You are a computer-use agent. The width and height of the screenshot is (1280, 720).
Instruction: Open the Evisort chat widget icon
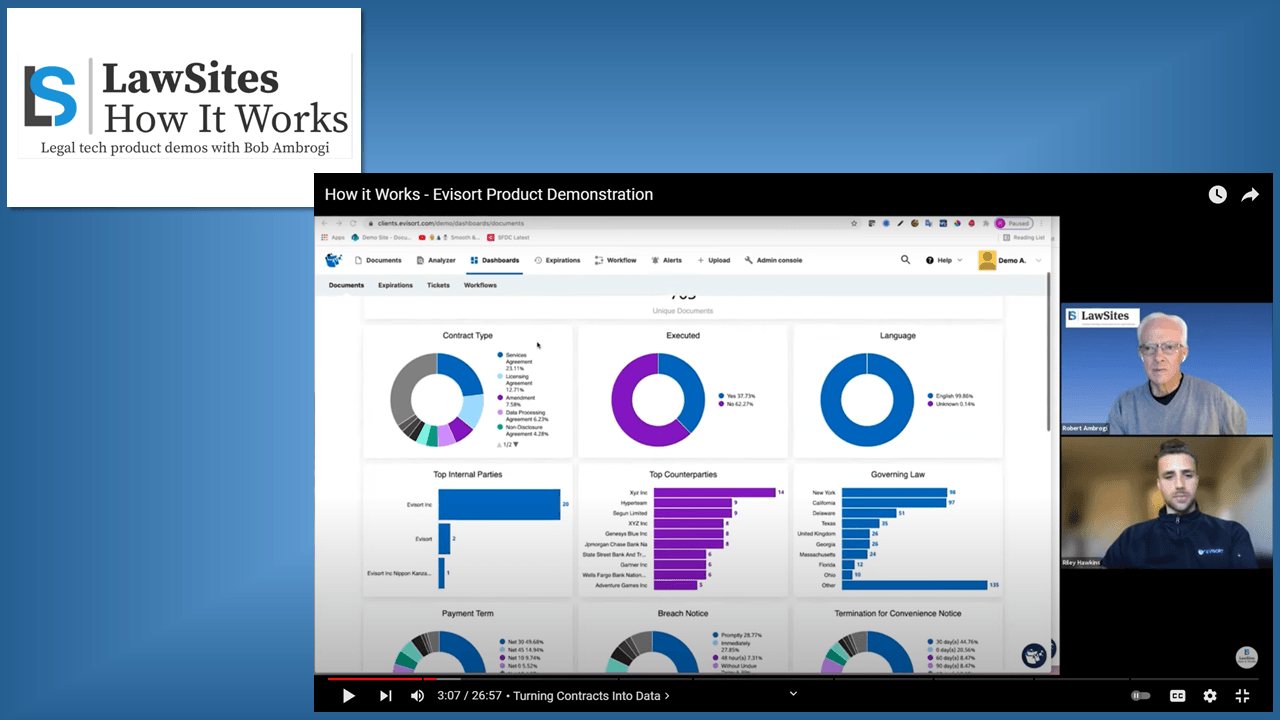(1033, 655)
